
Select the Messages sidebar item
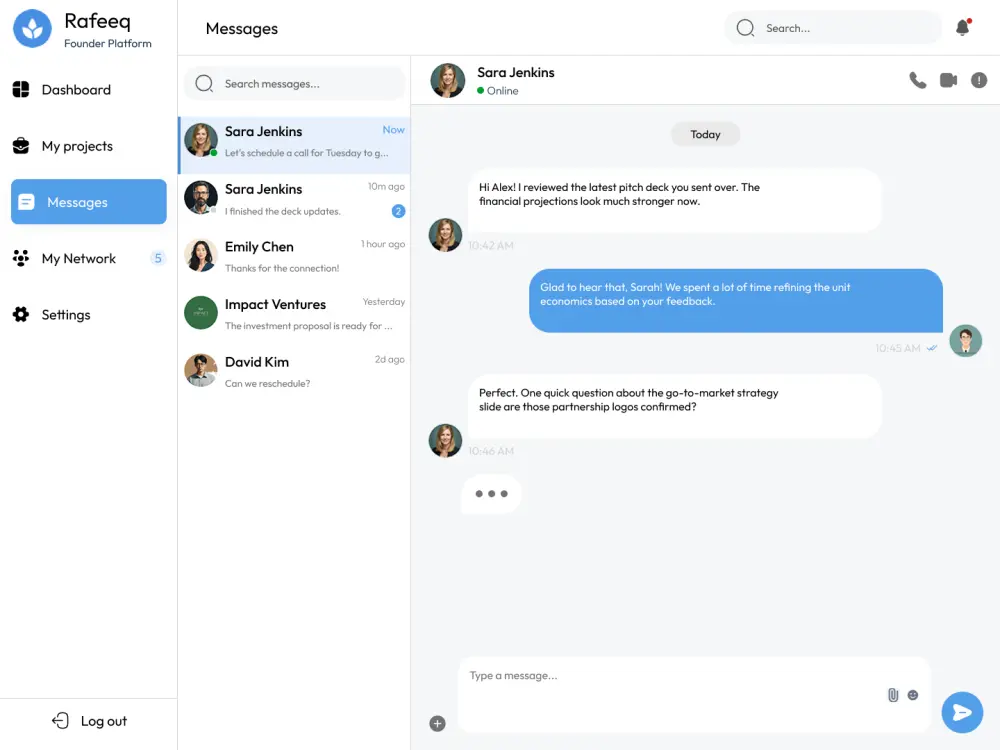[89, 202]
